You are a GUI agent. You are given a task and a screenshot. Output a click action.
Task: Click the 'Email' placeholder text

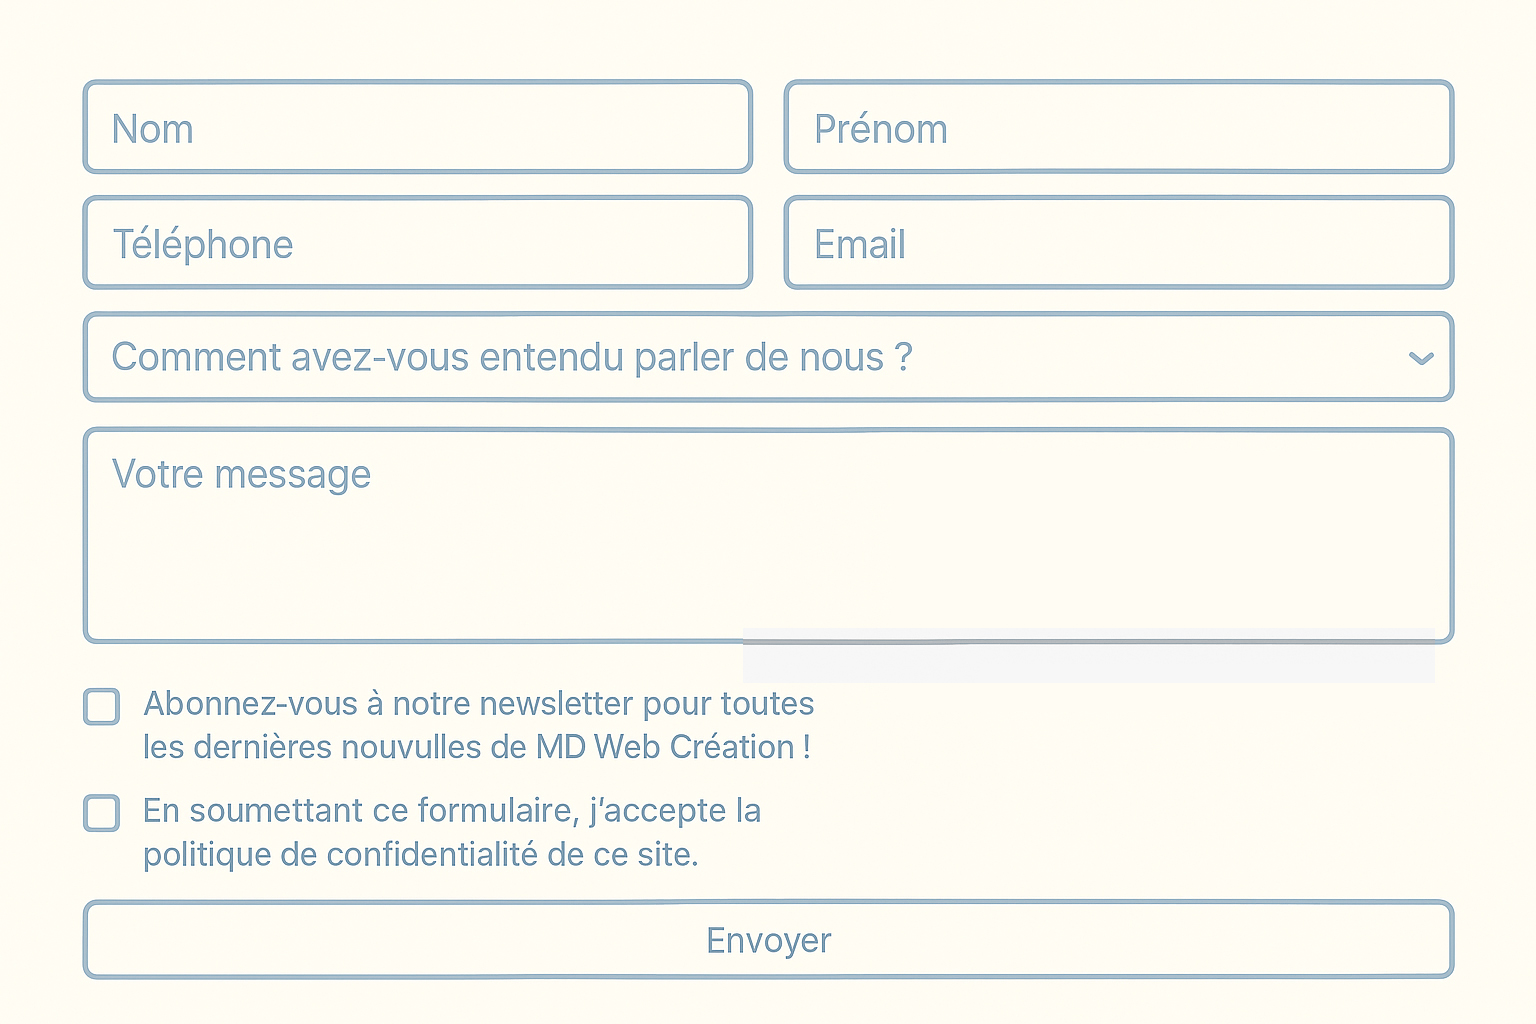[859, 244]
